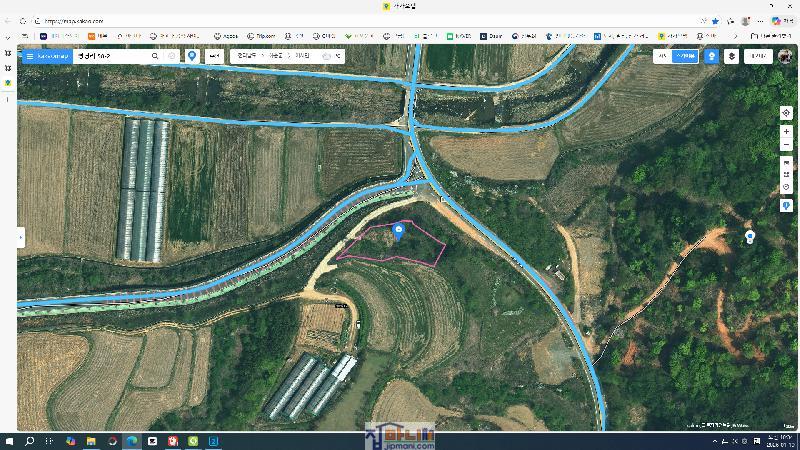This screenshot has height=450, width=800.
Task: Switch to the standard map view
Action: click(x=662, y=57)
